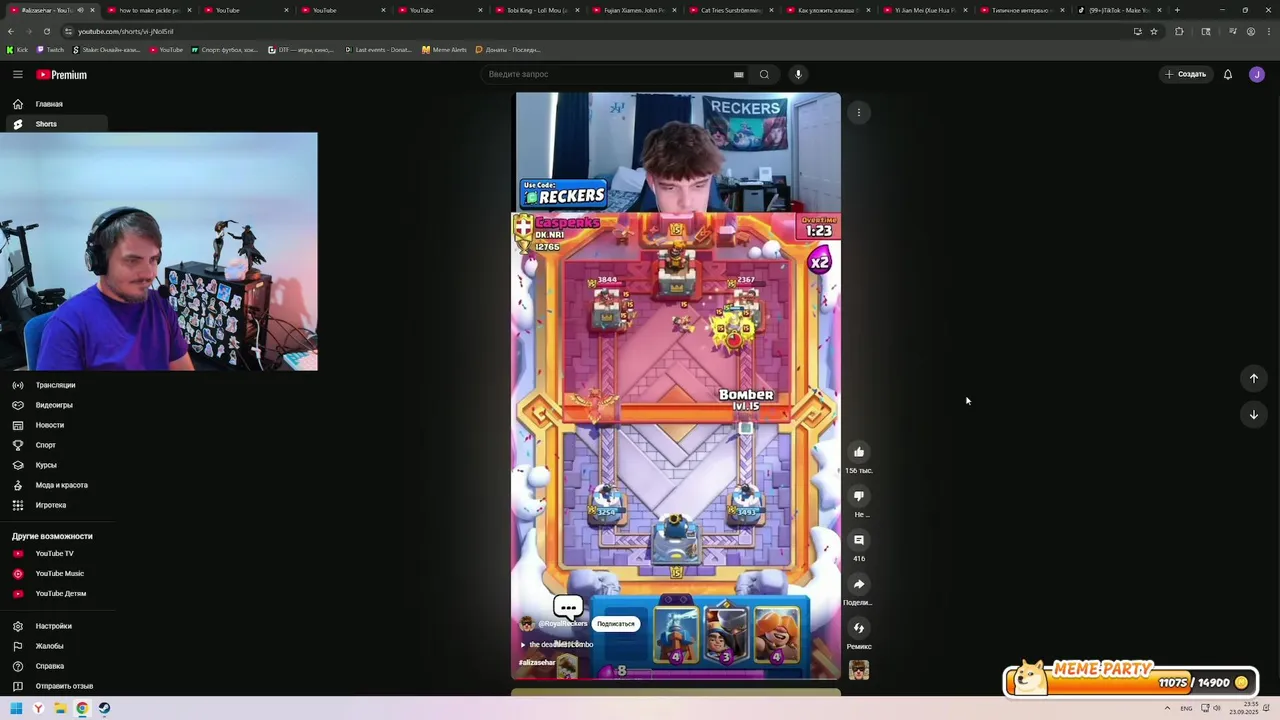Open the YouTube hamburger guide menu
The width and height of the screenshot is (1280, 720).
pyautogui.click(x=17, y=75)
